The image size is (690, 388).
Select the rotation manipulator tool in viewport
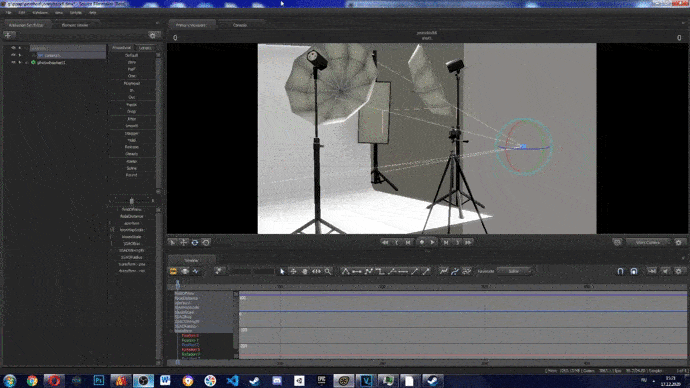click(195, 242)
